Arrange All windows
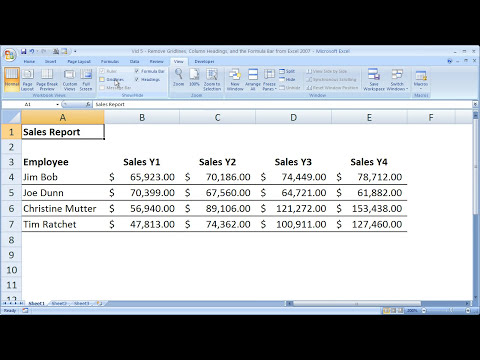The width and height of the screenshot is (480, 360). 253,79
